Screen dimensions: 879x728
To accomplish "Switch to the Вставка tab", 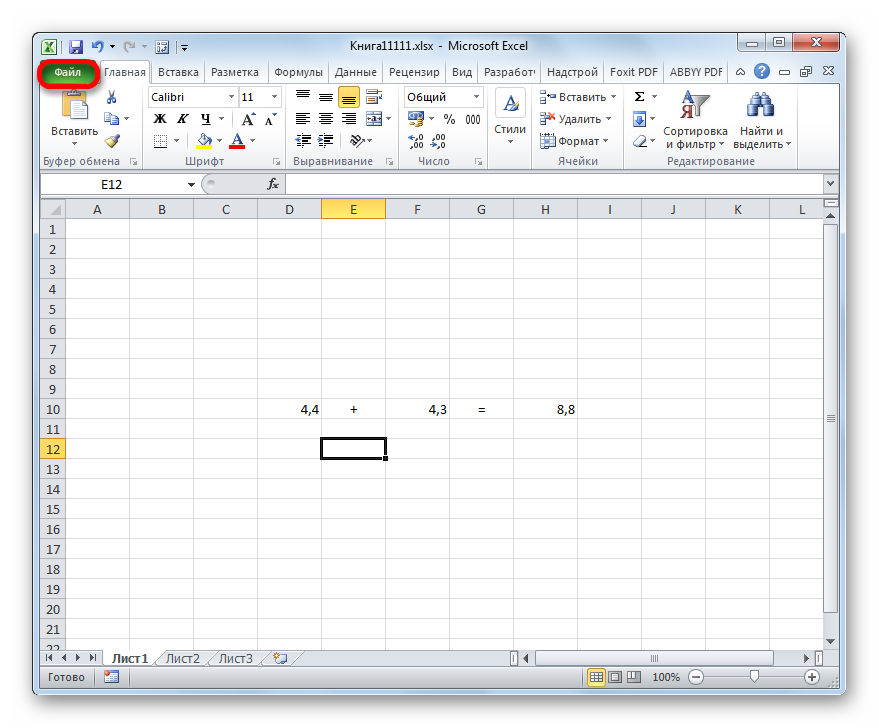I will (x=178, y=72).
